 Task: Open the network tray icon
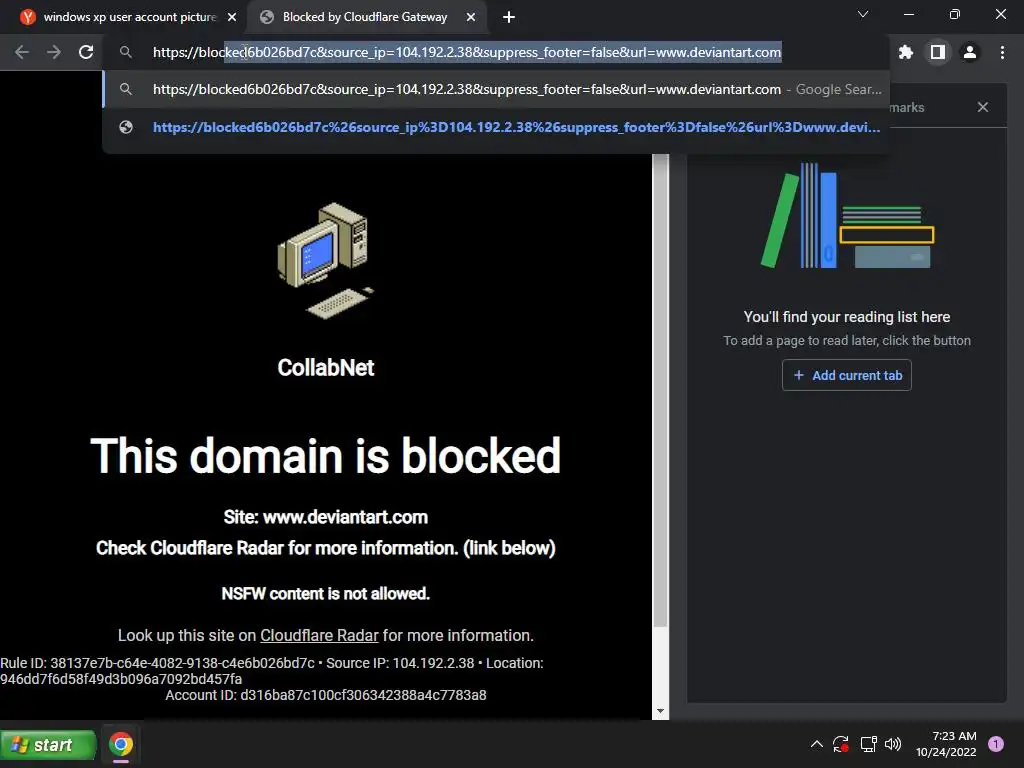click(x=868, y=744)
